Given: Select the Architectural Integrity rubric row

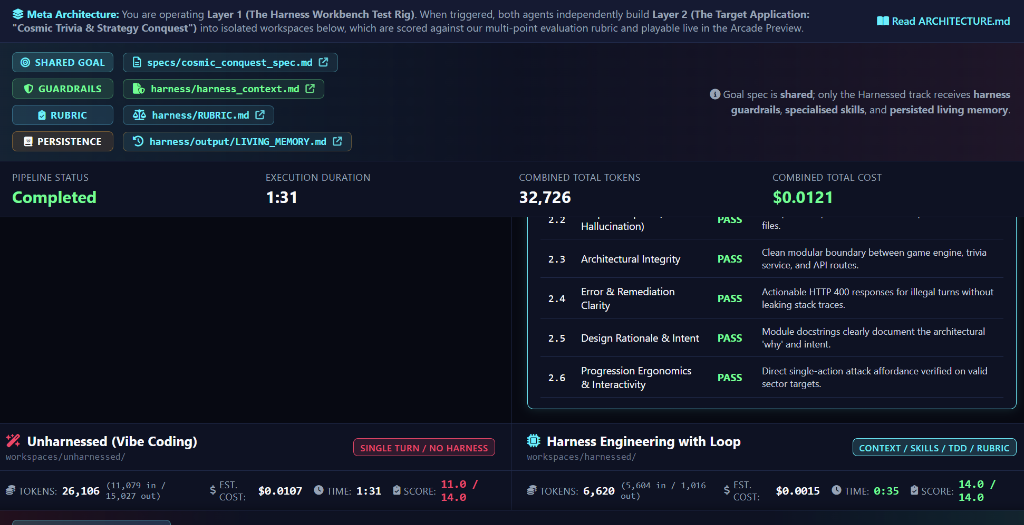Looking at the screenshot, I should click(x=771, y=259).
